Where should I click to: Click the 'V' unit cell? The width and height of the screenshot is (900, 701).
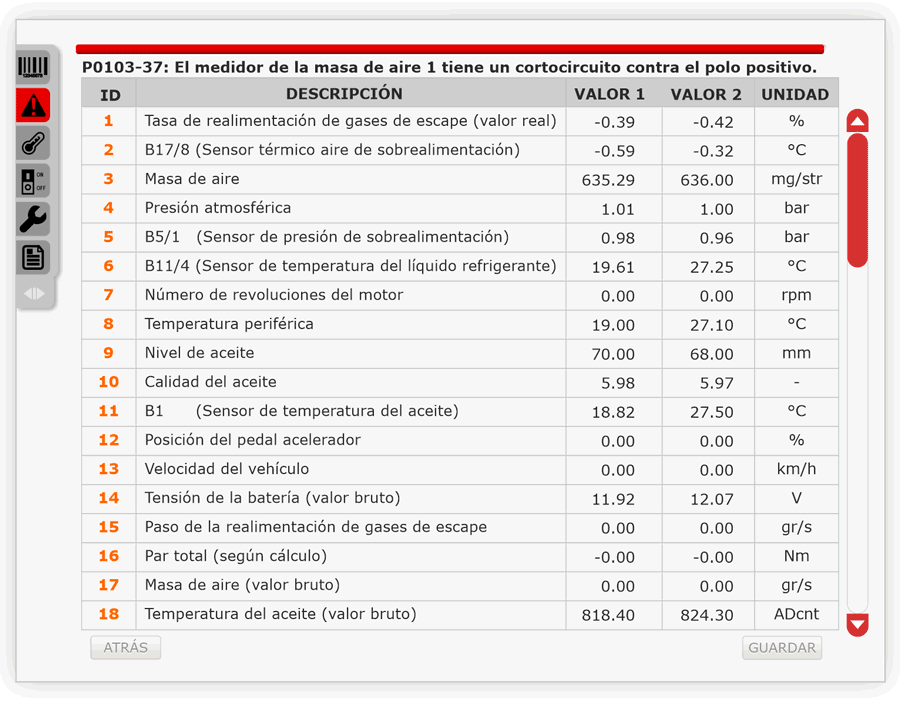(x=796, y=498)
